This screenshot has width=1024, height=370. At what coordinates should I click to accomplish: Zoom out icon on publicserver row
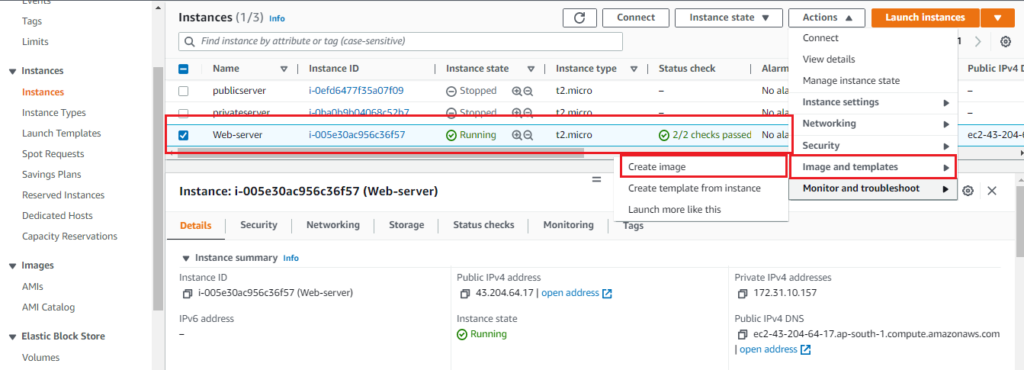pos(528,91)
